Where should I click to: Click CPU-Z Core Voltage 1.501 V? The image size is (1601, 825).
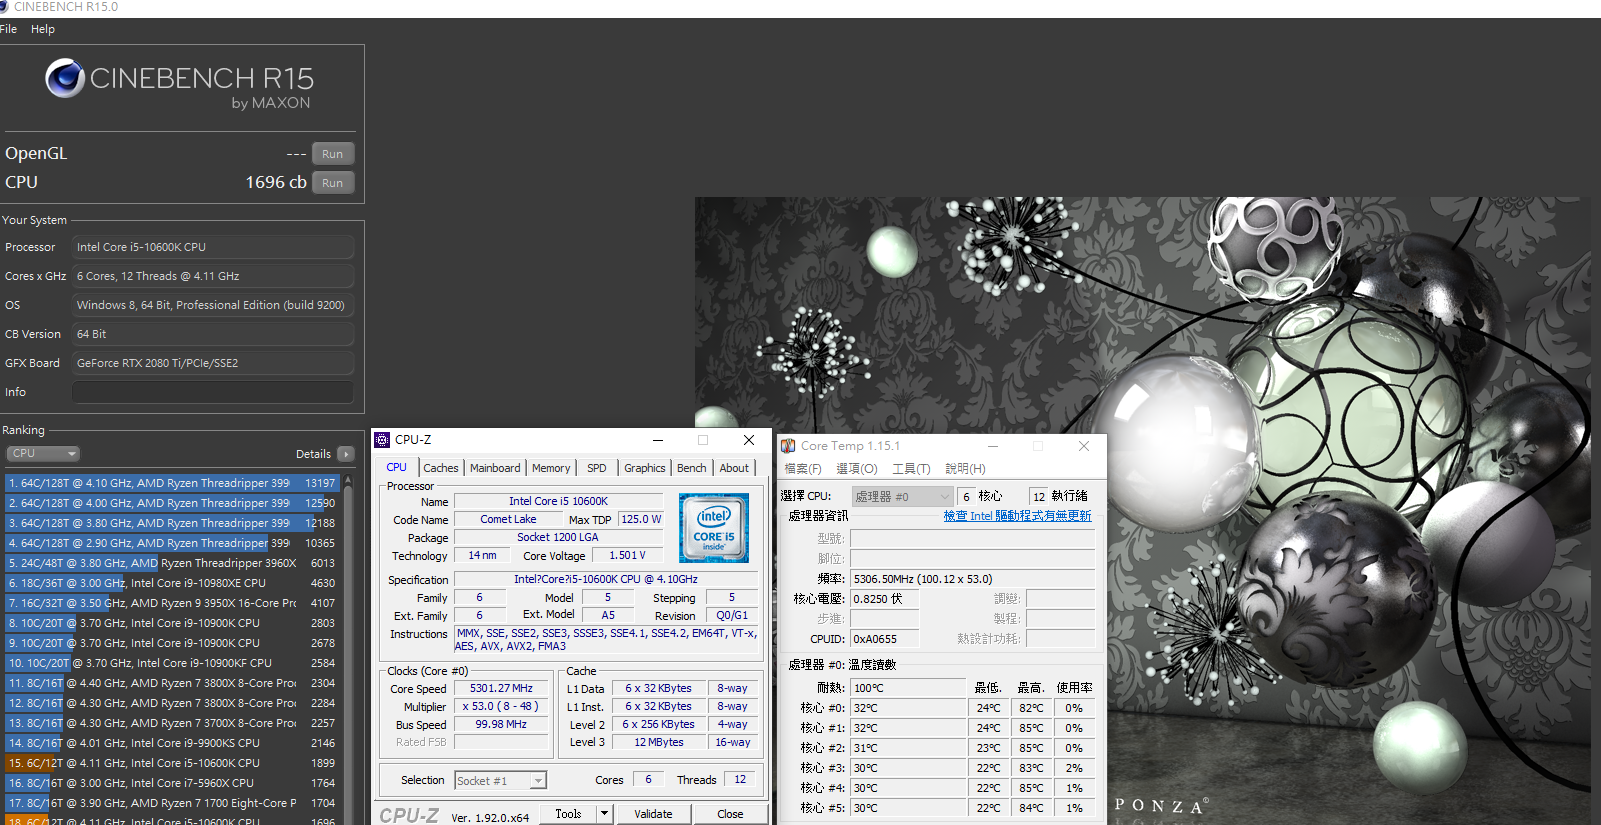[627, 556]
